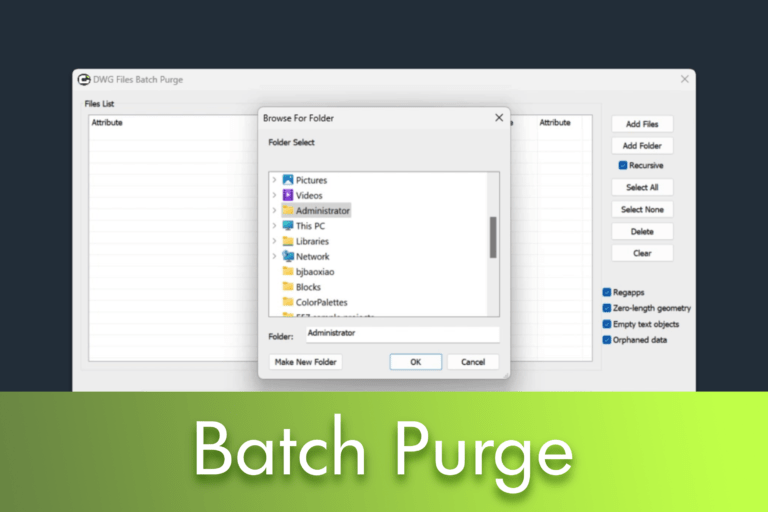Image resolution: width=768 pixels, height=512 pixels.
Task: Select Libraries in the tree
Action: (x=312, y=242)
